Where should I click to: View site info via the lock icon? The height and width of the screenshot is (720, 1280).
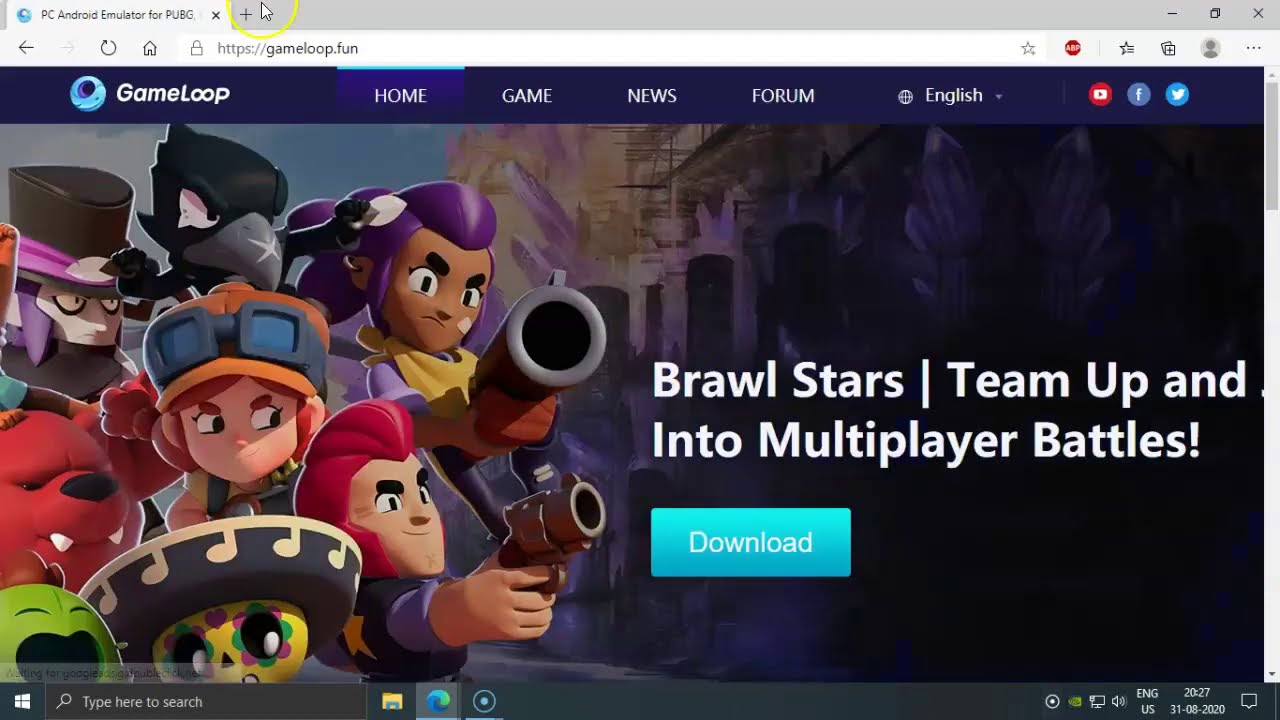tap(197, 48)
